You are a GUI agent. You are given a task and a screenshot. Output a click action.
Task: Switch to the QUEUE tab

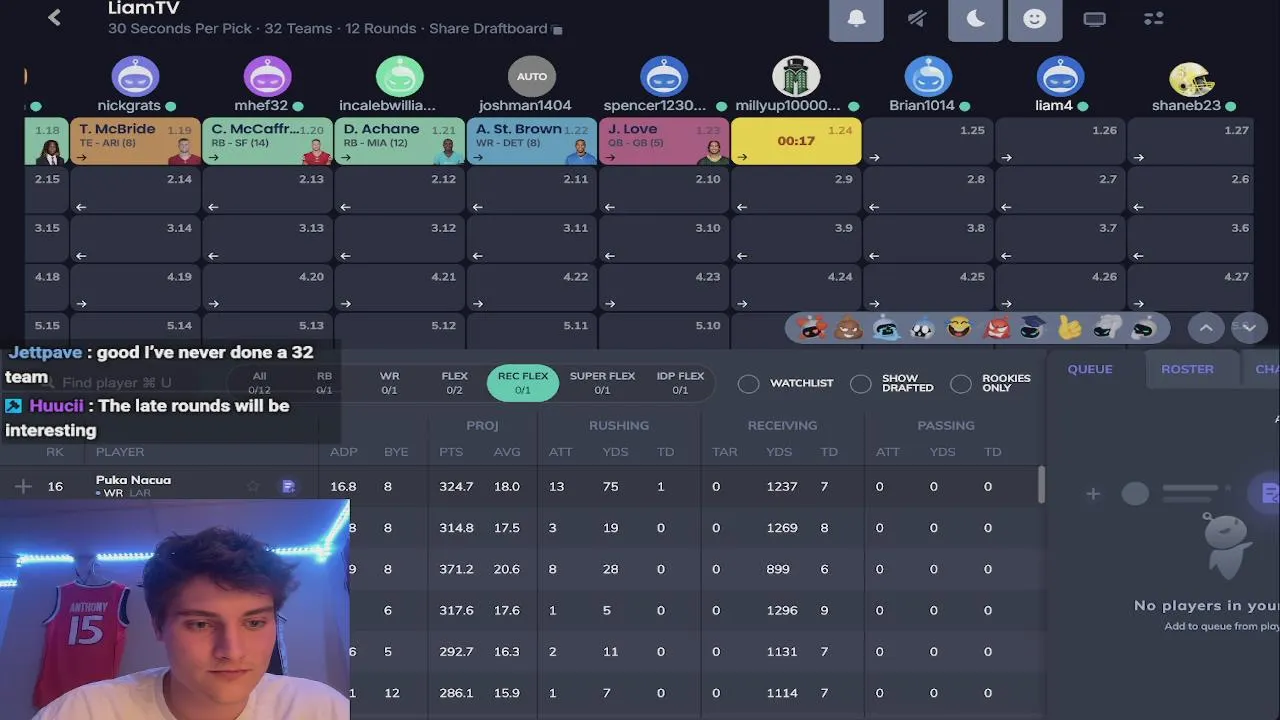(1090, 369)
